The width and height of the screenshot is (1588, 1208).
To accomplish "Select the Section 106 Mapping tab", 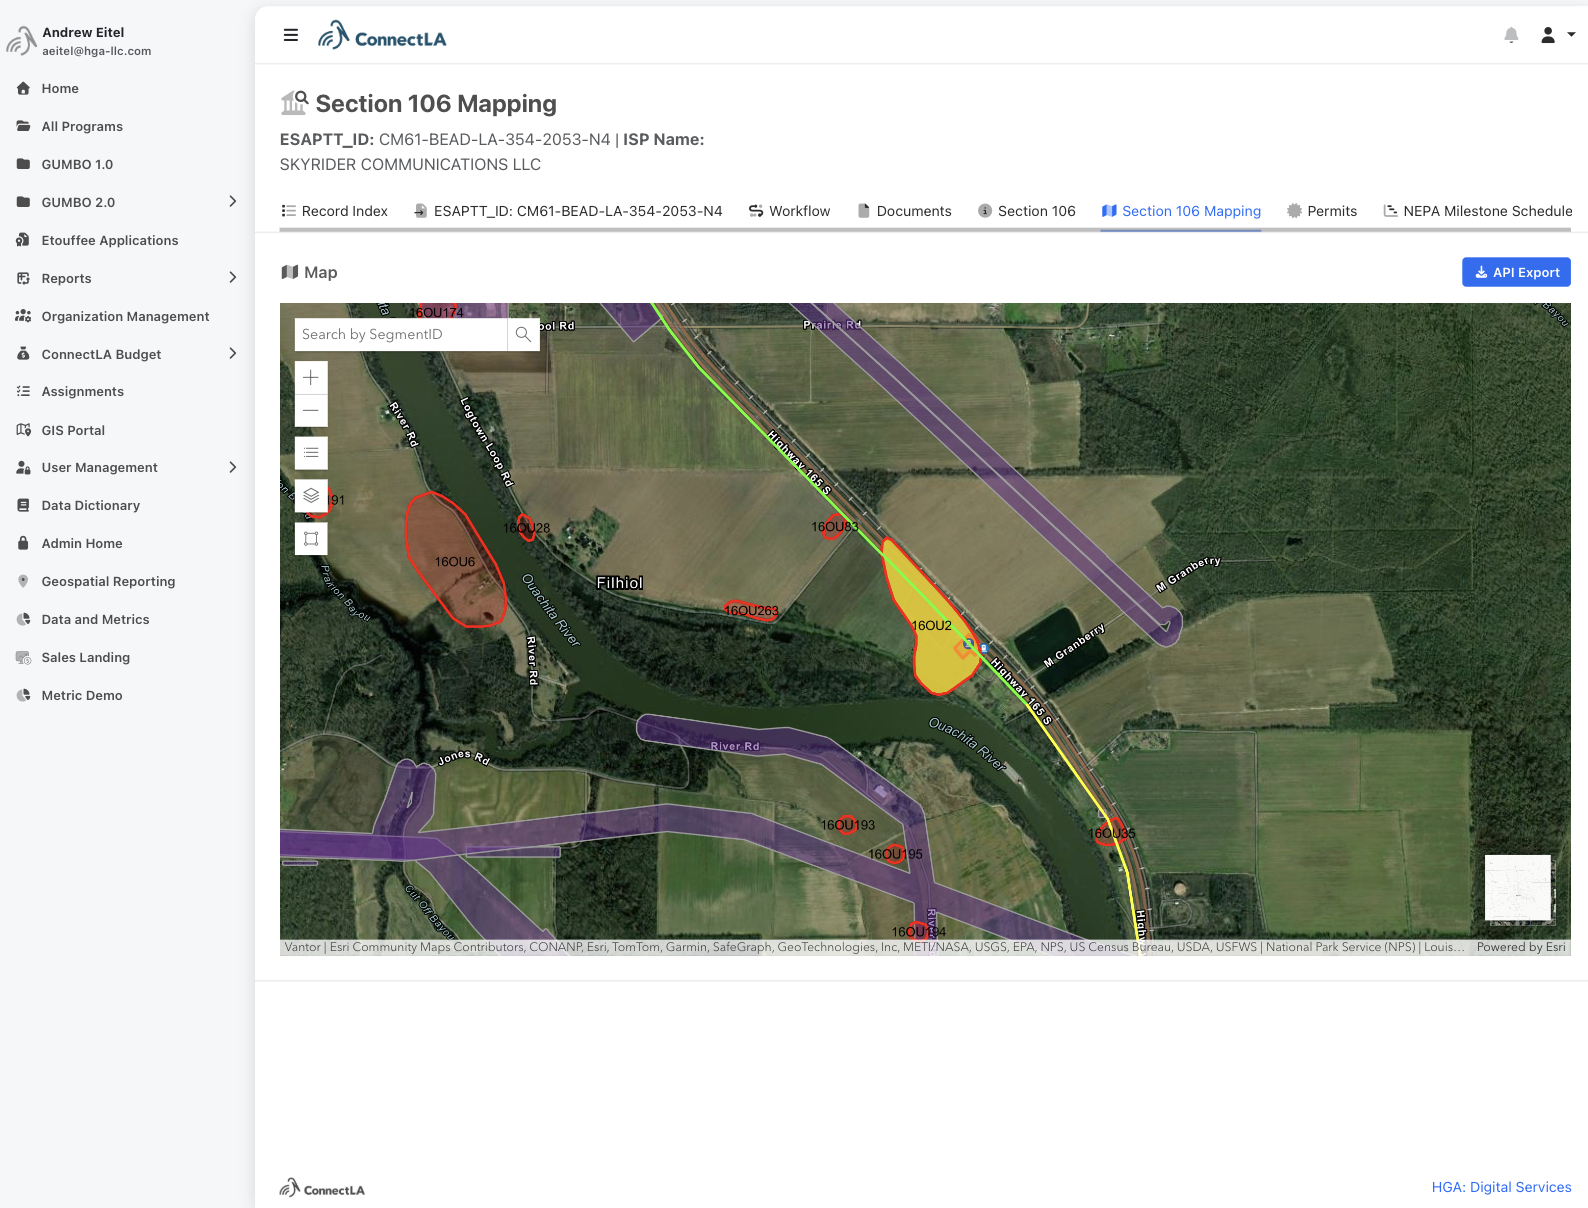I will point(1181,211).
